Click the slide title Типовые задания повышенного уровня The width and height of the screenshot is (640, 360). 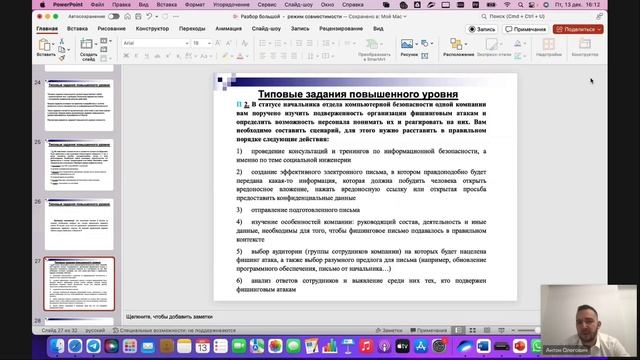tap(358, 94)
